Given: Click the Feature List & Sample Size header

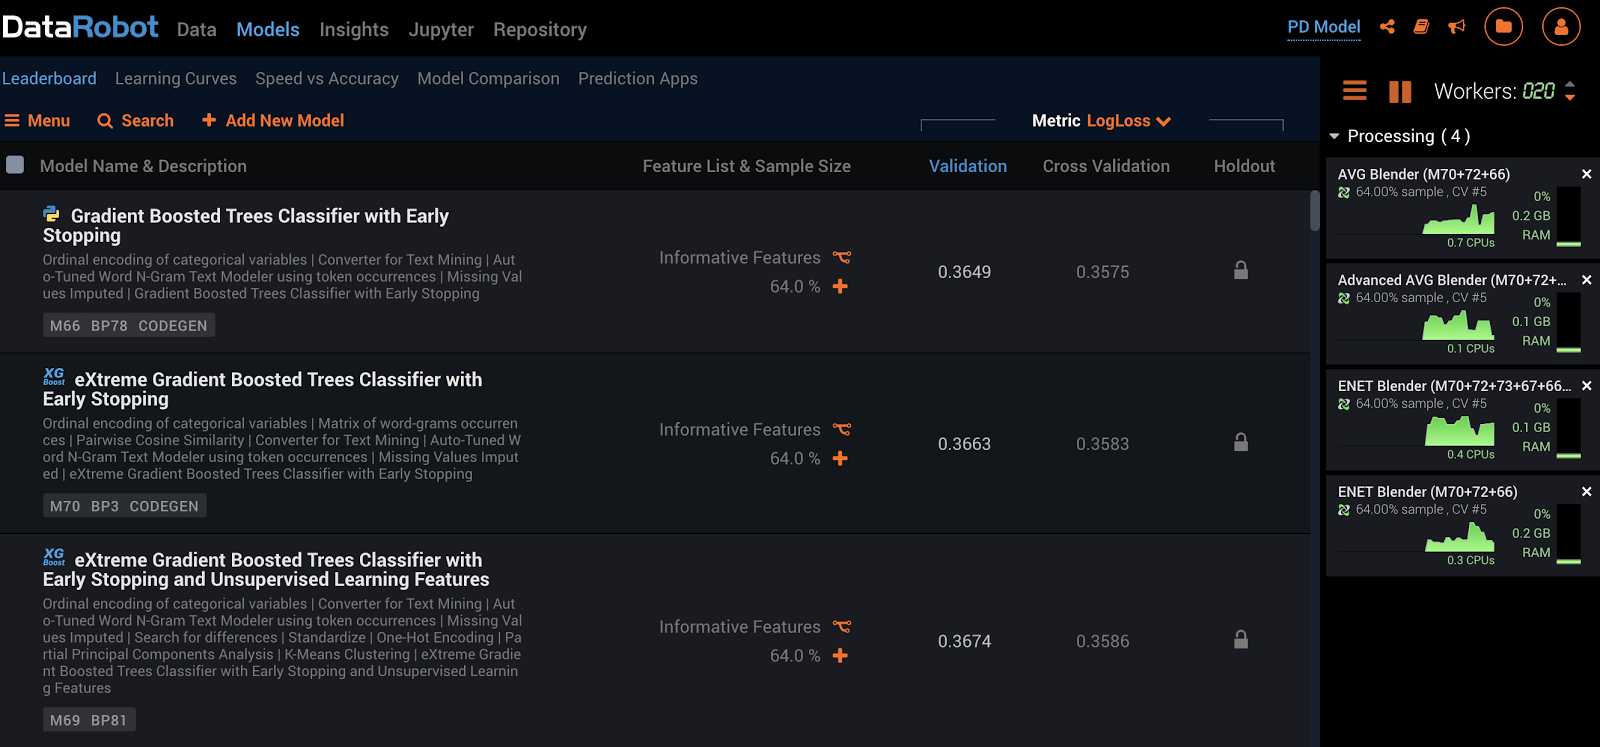Looking at the screenshot, I should click(x=746, y=166).
